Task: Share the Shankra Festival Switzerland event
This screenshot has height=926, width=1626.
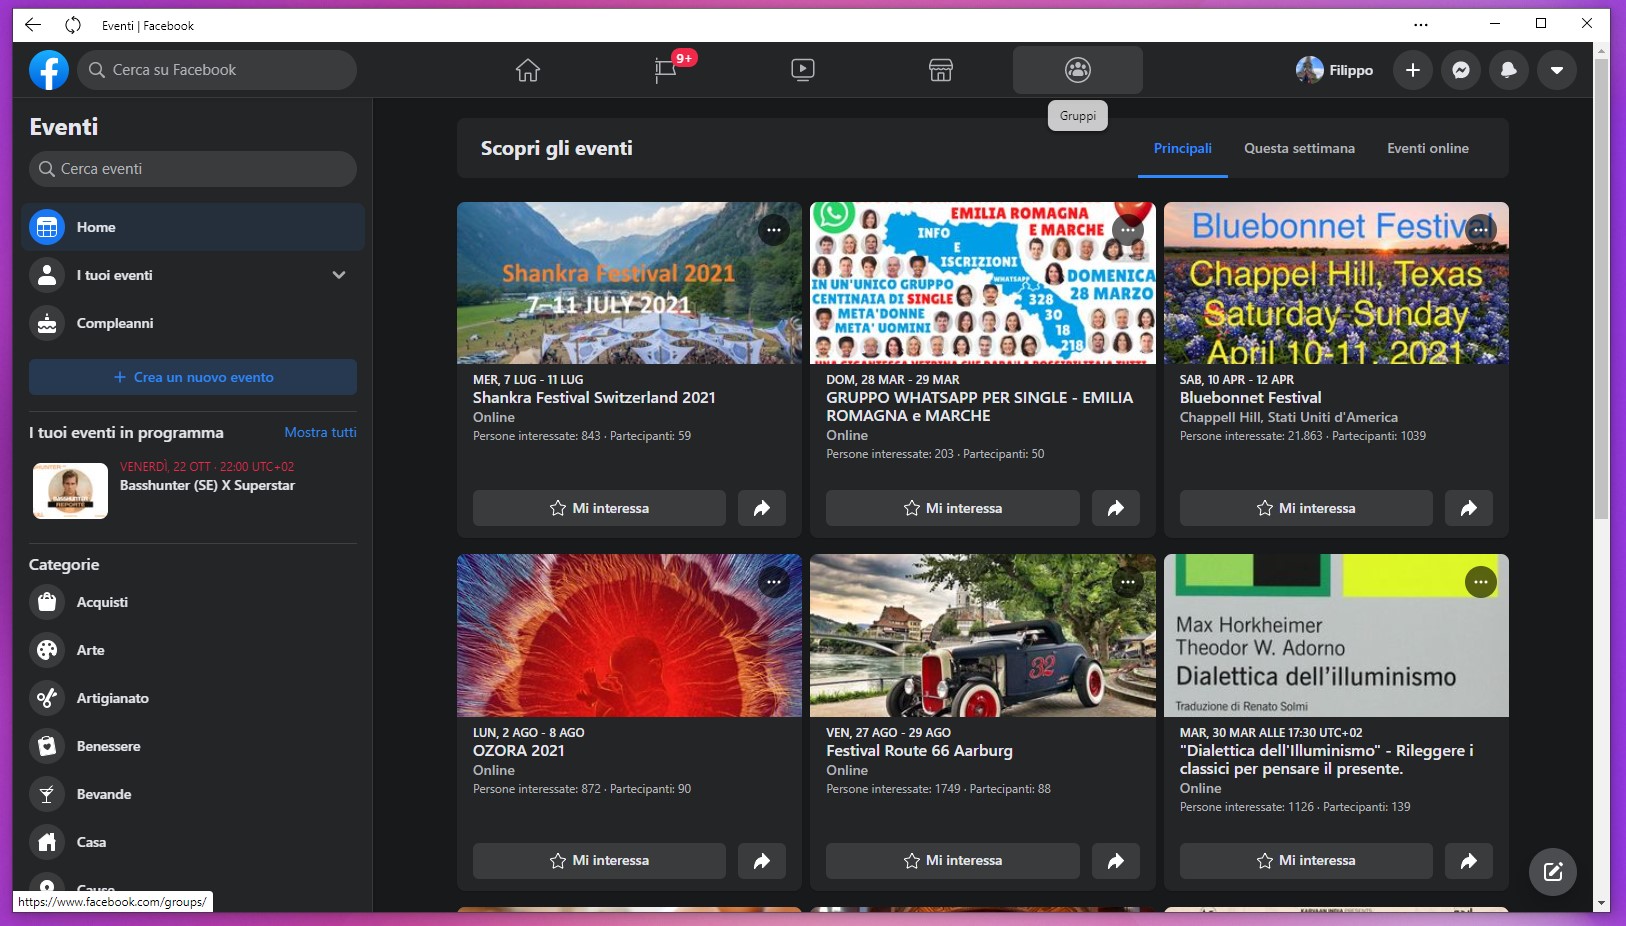Action: click(762, 508)
